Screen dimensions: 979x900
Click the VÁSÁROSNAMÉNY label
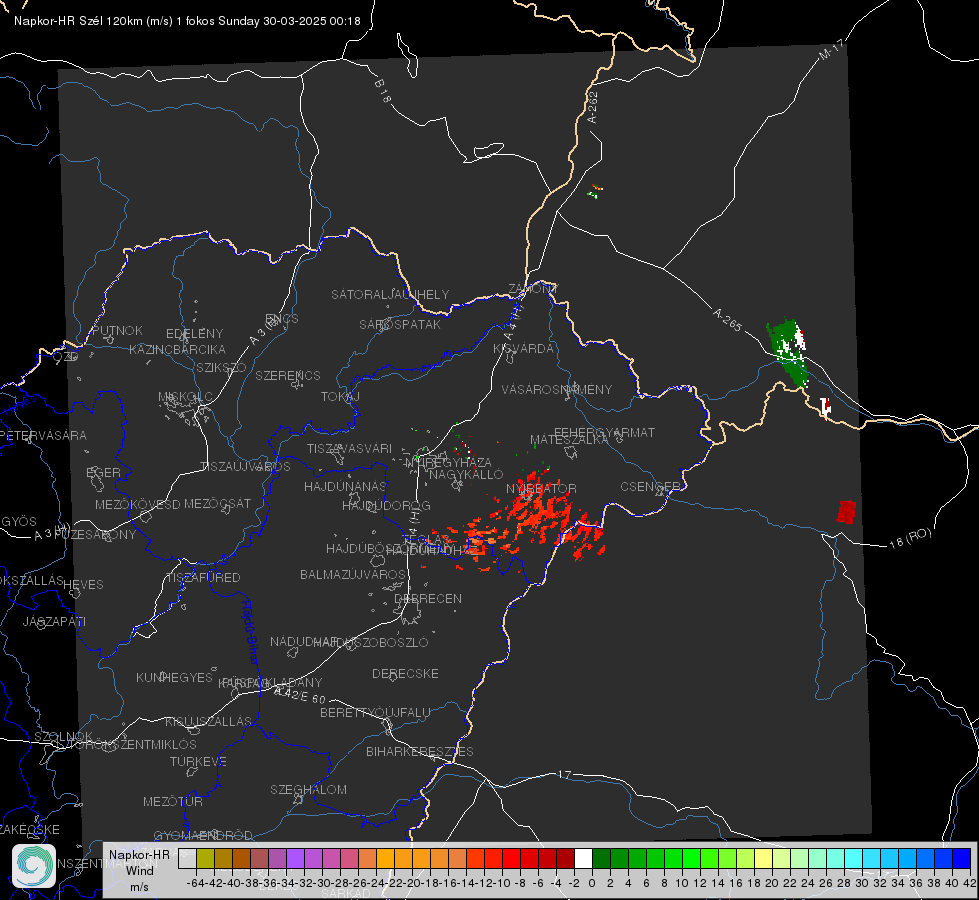tap(557, 389)
